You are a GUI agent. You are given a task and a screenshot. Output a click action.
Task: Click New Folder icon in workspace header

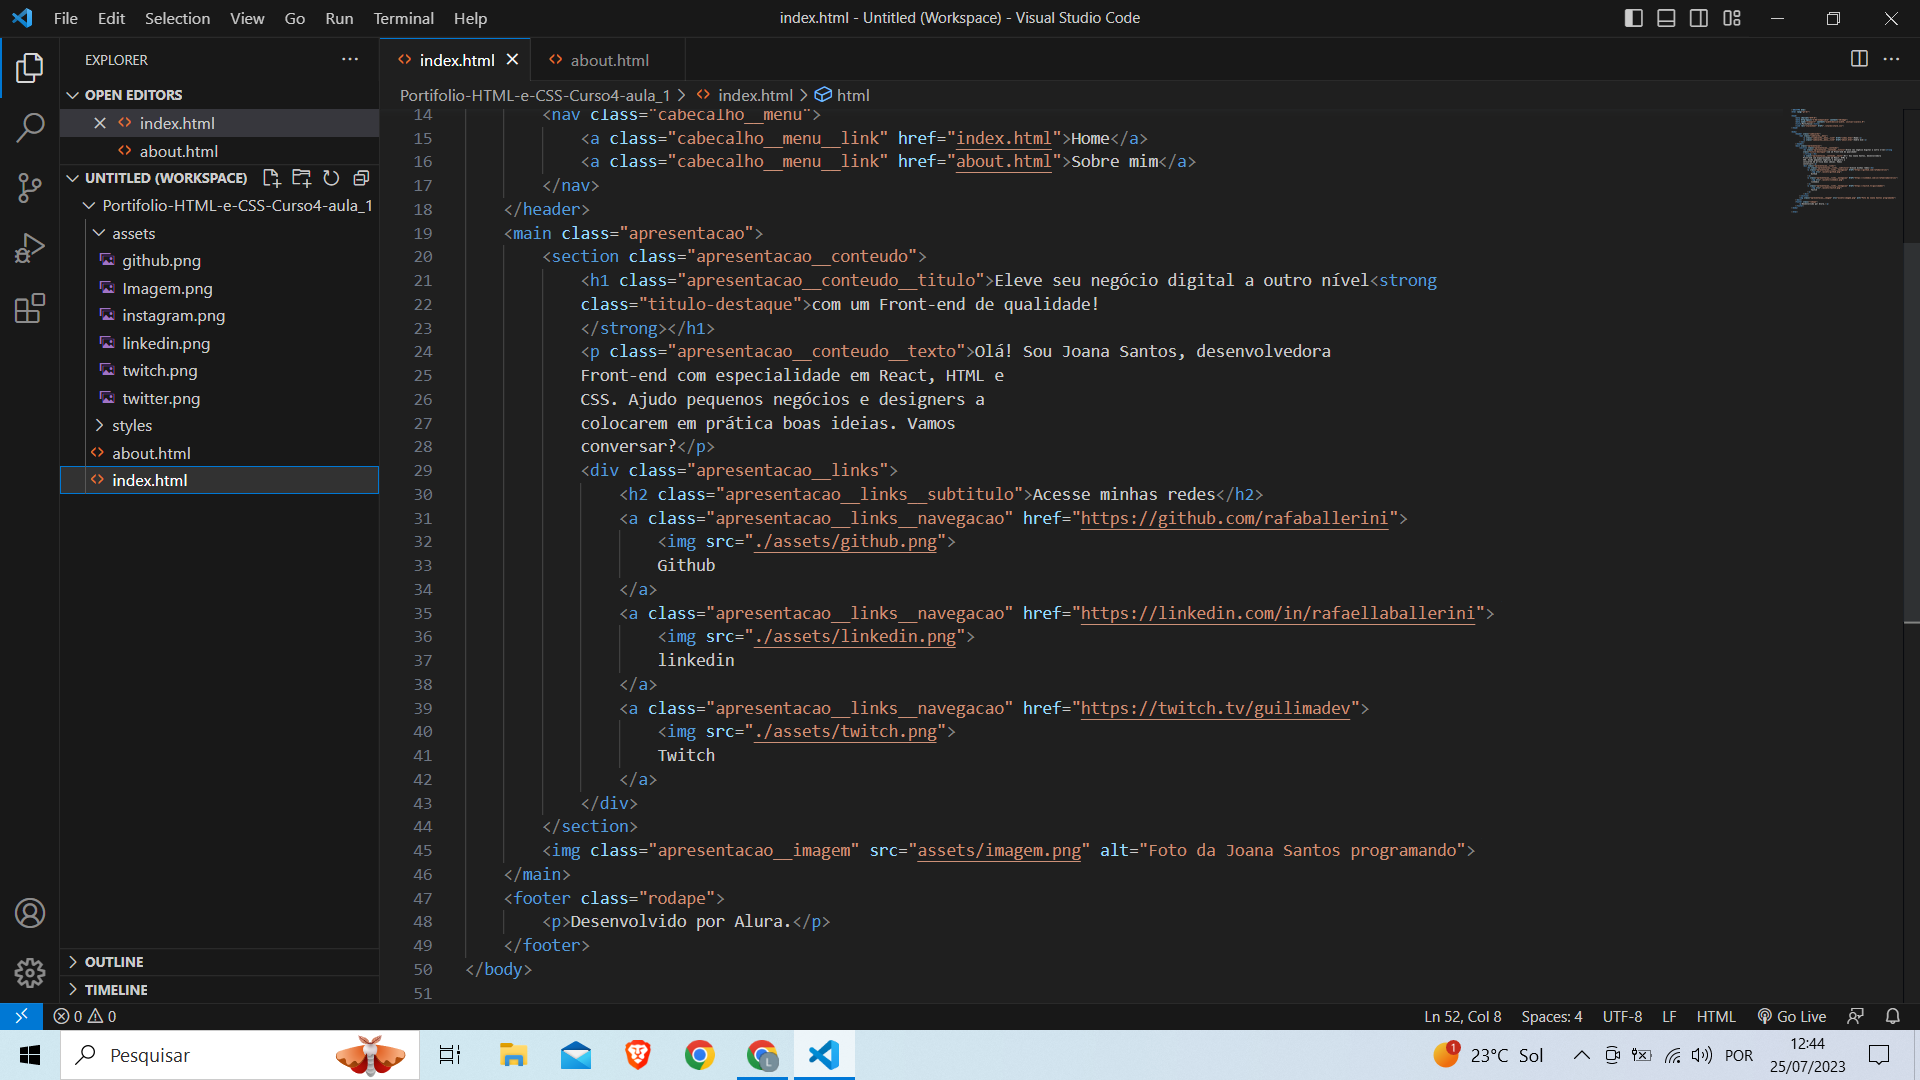[x=301, y=178]
